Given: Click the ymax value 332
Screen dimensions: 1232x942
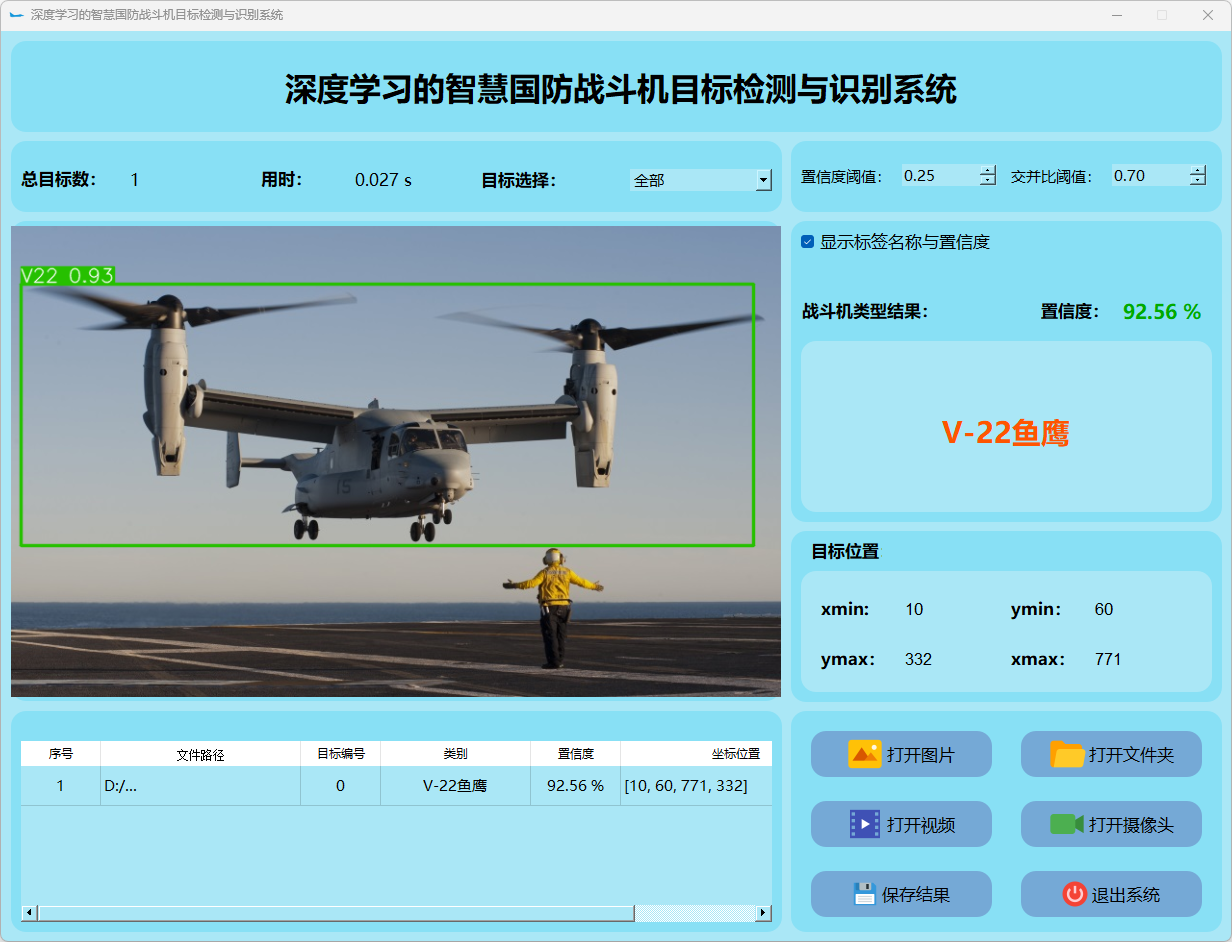Looking at the screenshot, I should (x=918, y=659).
